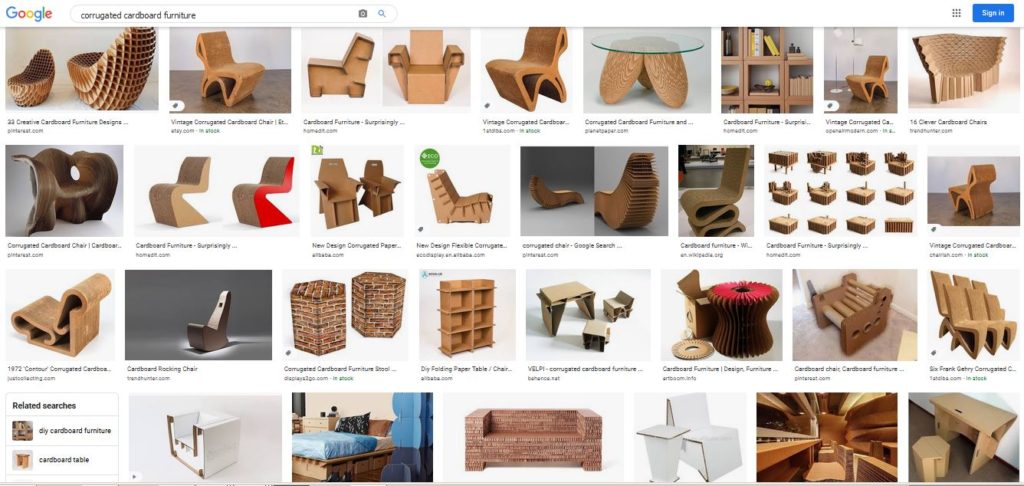
Task: Select the red flower-top stool image
Action: pyautogui.click(x=722, y=315)
